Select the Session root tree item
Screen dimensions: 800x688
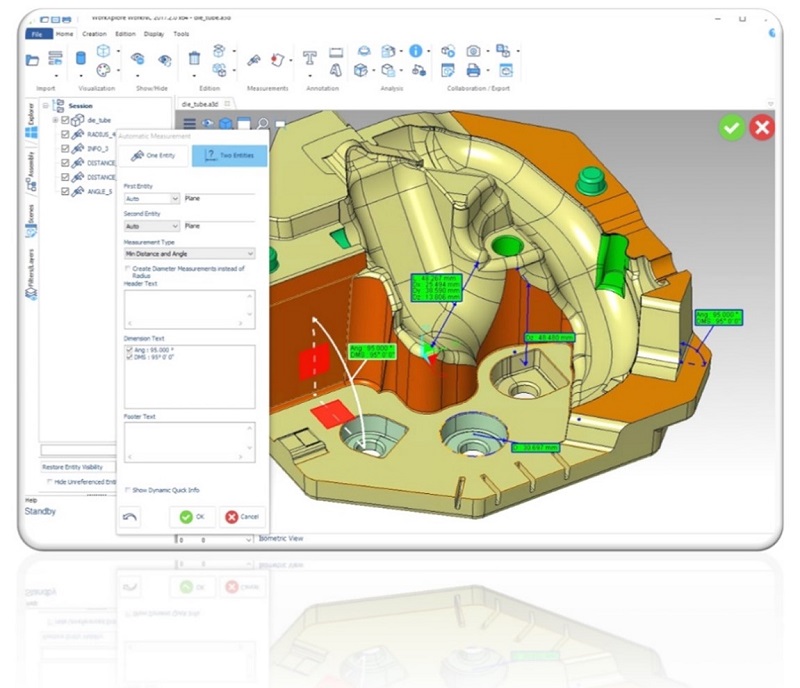pyautogui.click(x=80, y=106)
